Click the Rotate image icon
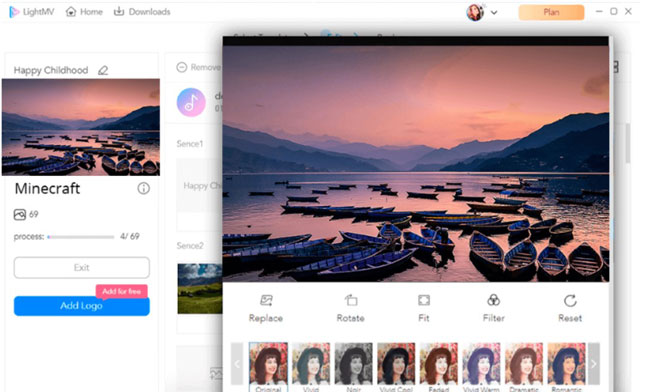Viewport: 650px width, 392px height. (x=351, y=300)
